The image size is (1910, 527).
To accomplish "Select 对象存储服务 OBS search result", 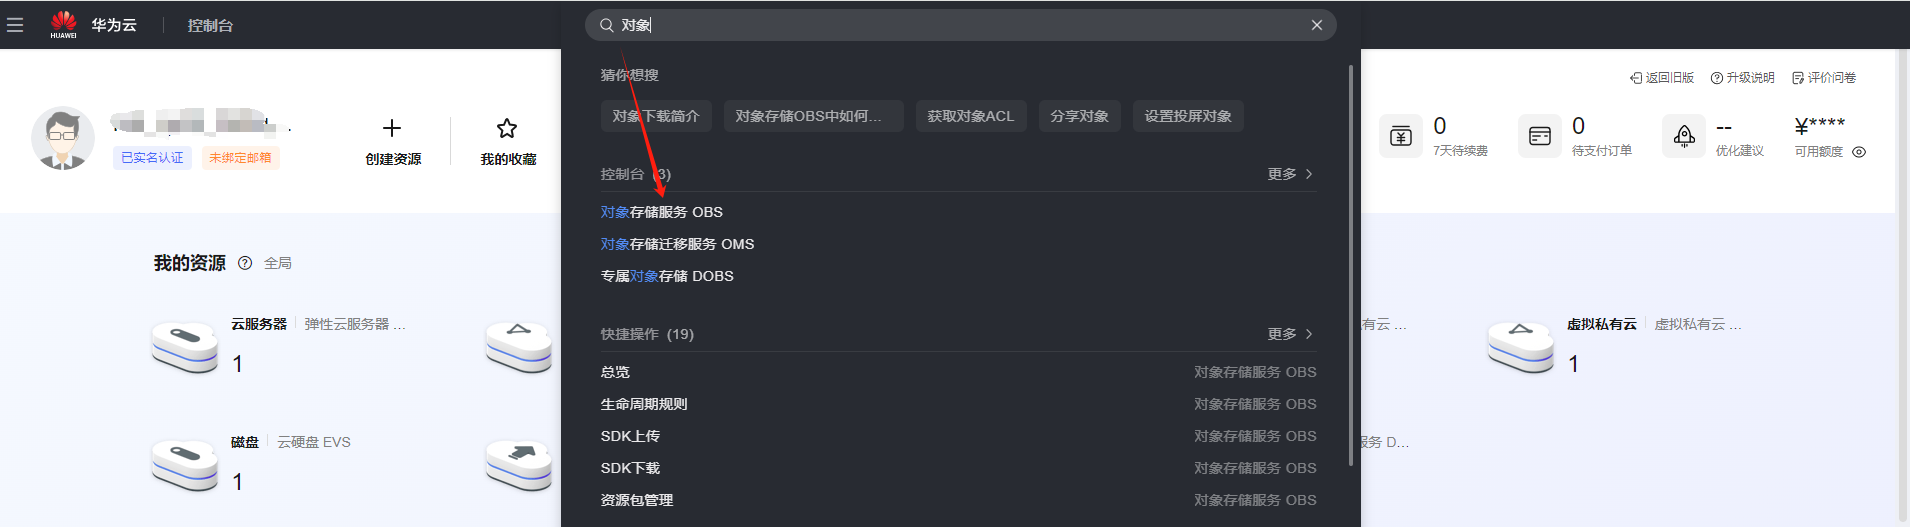I will point(662,212).
